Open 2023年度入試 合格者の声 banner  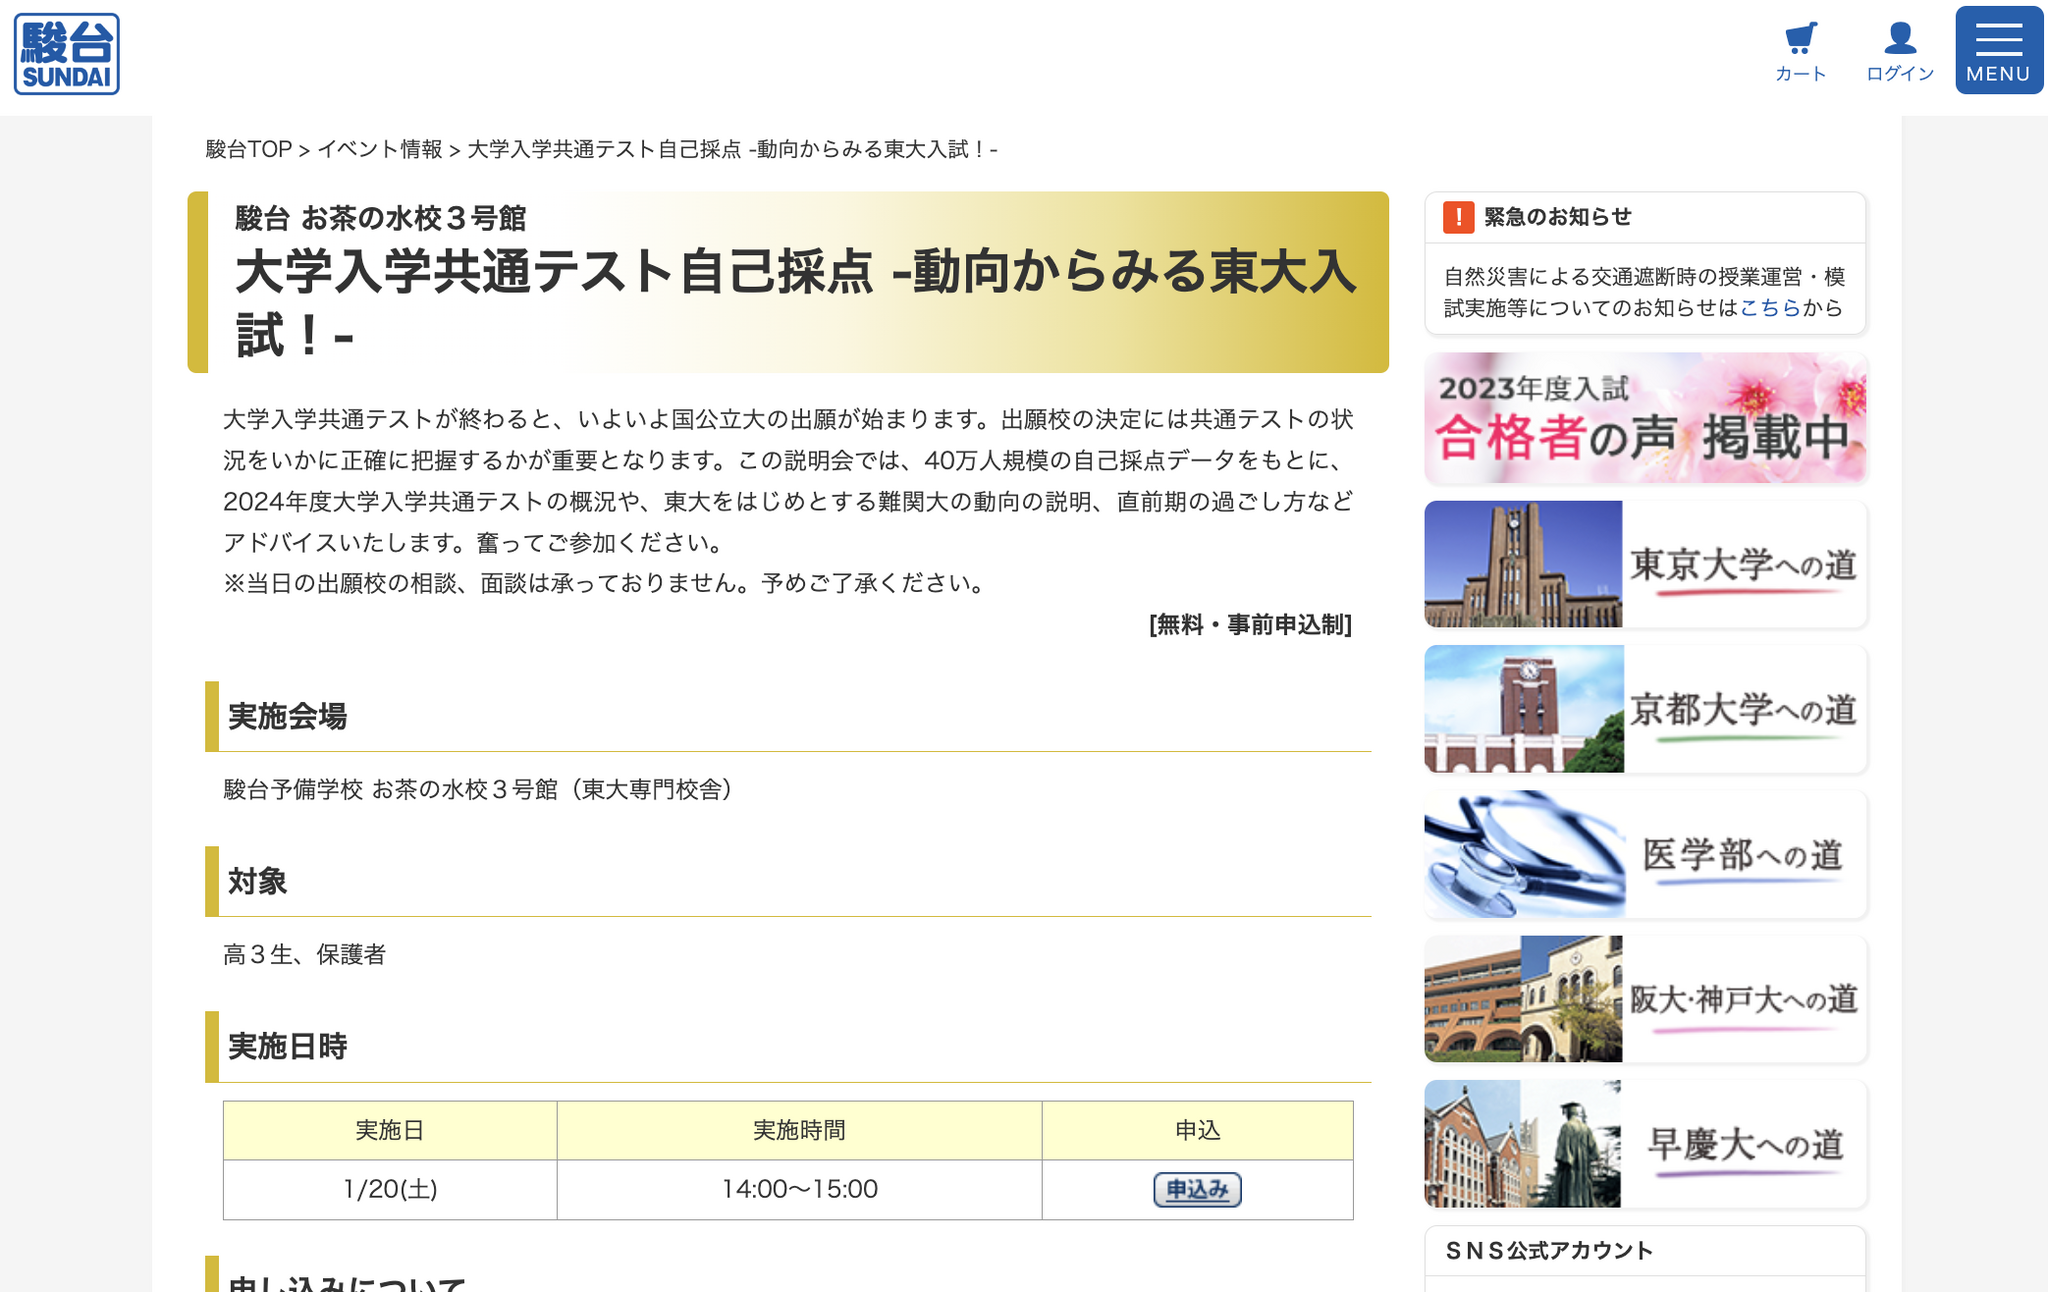(x=1645, y=418)
